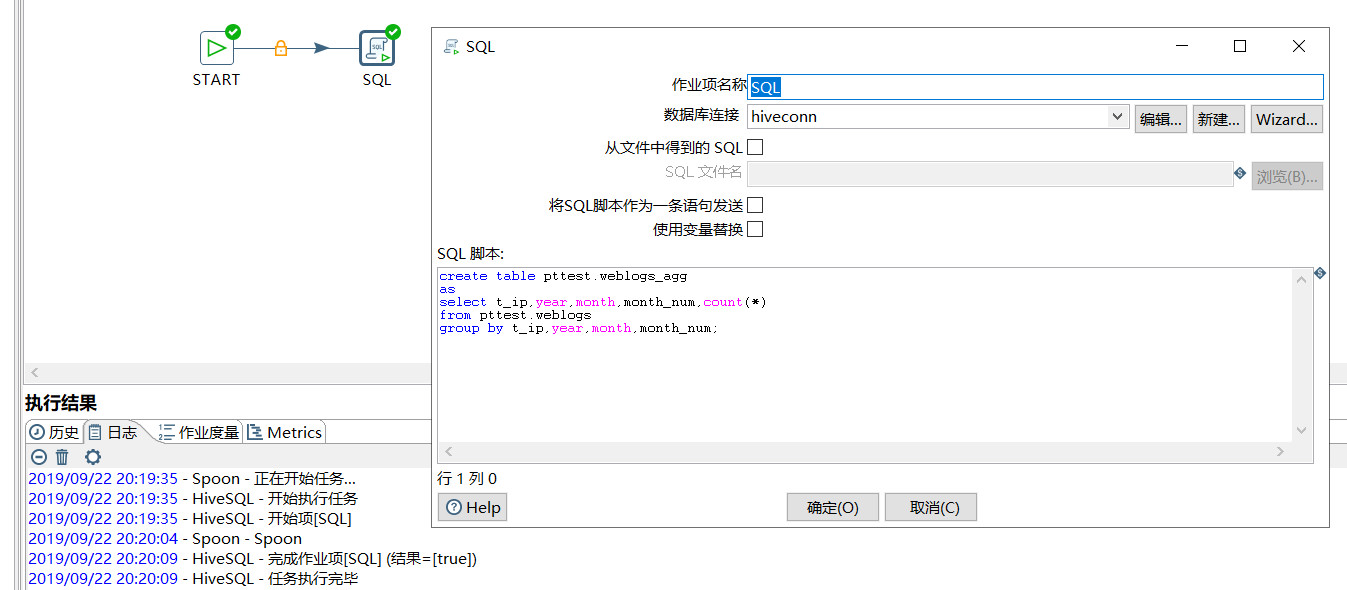Enable the 从文件中得到的 SQL checkbox

pos(756,147)
